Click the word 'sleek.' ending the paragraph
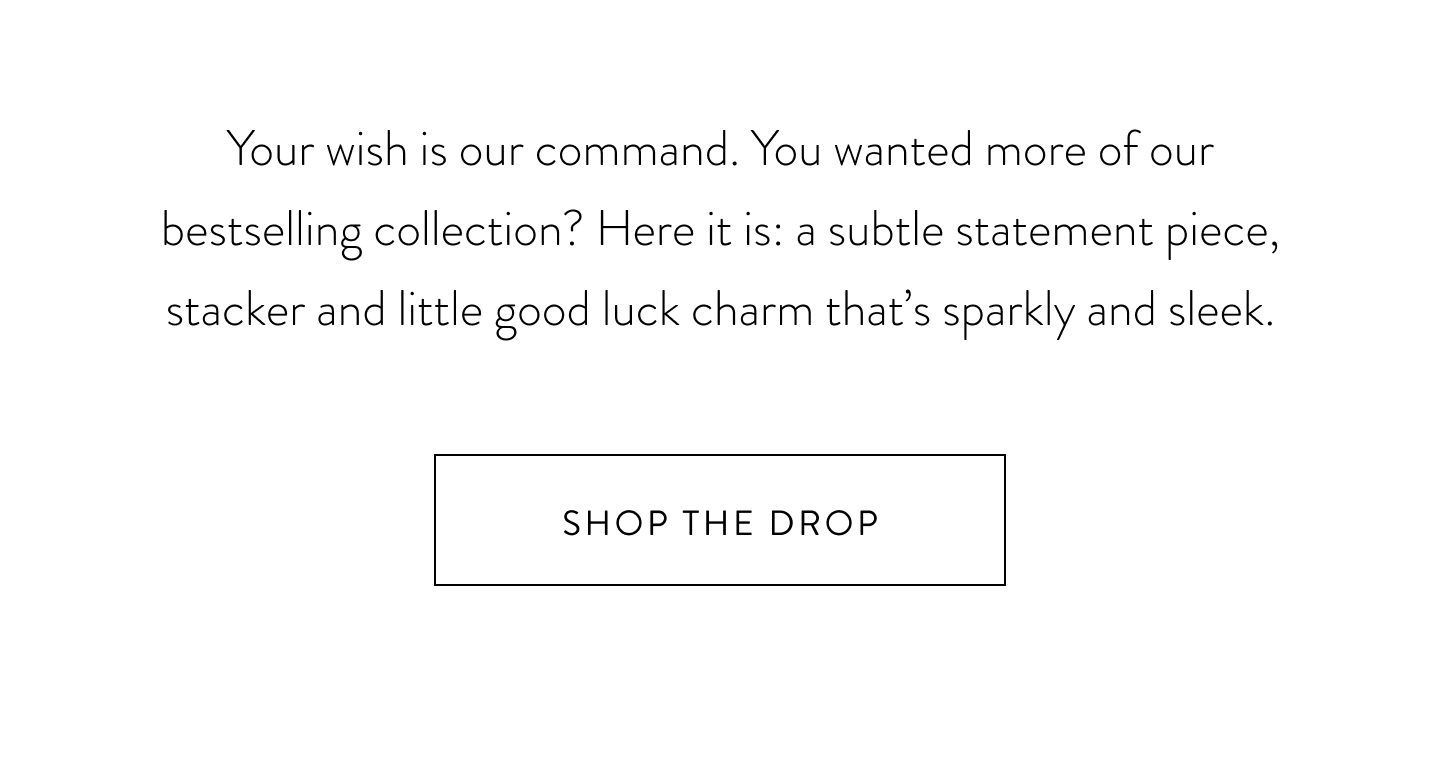Viewport: 1440px width, 768px height. (x=1221, y=311)
